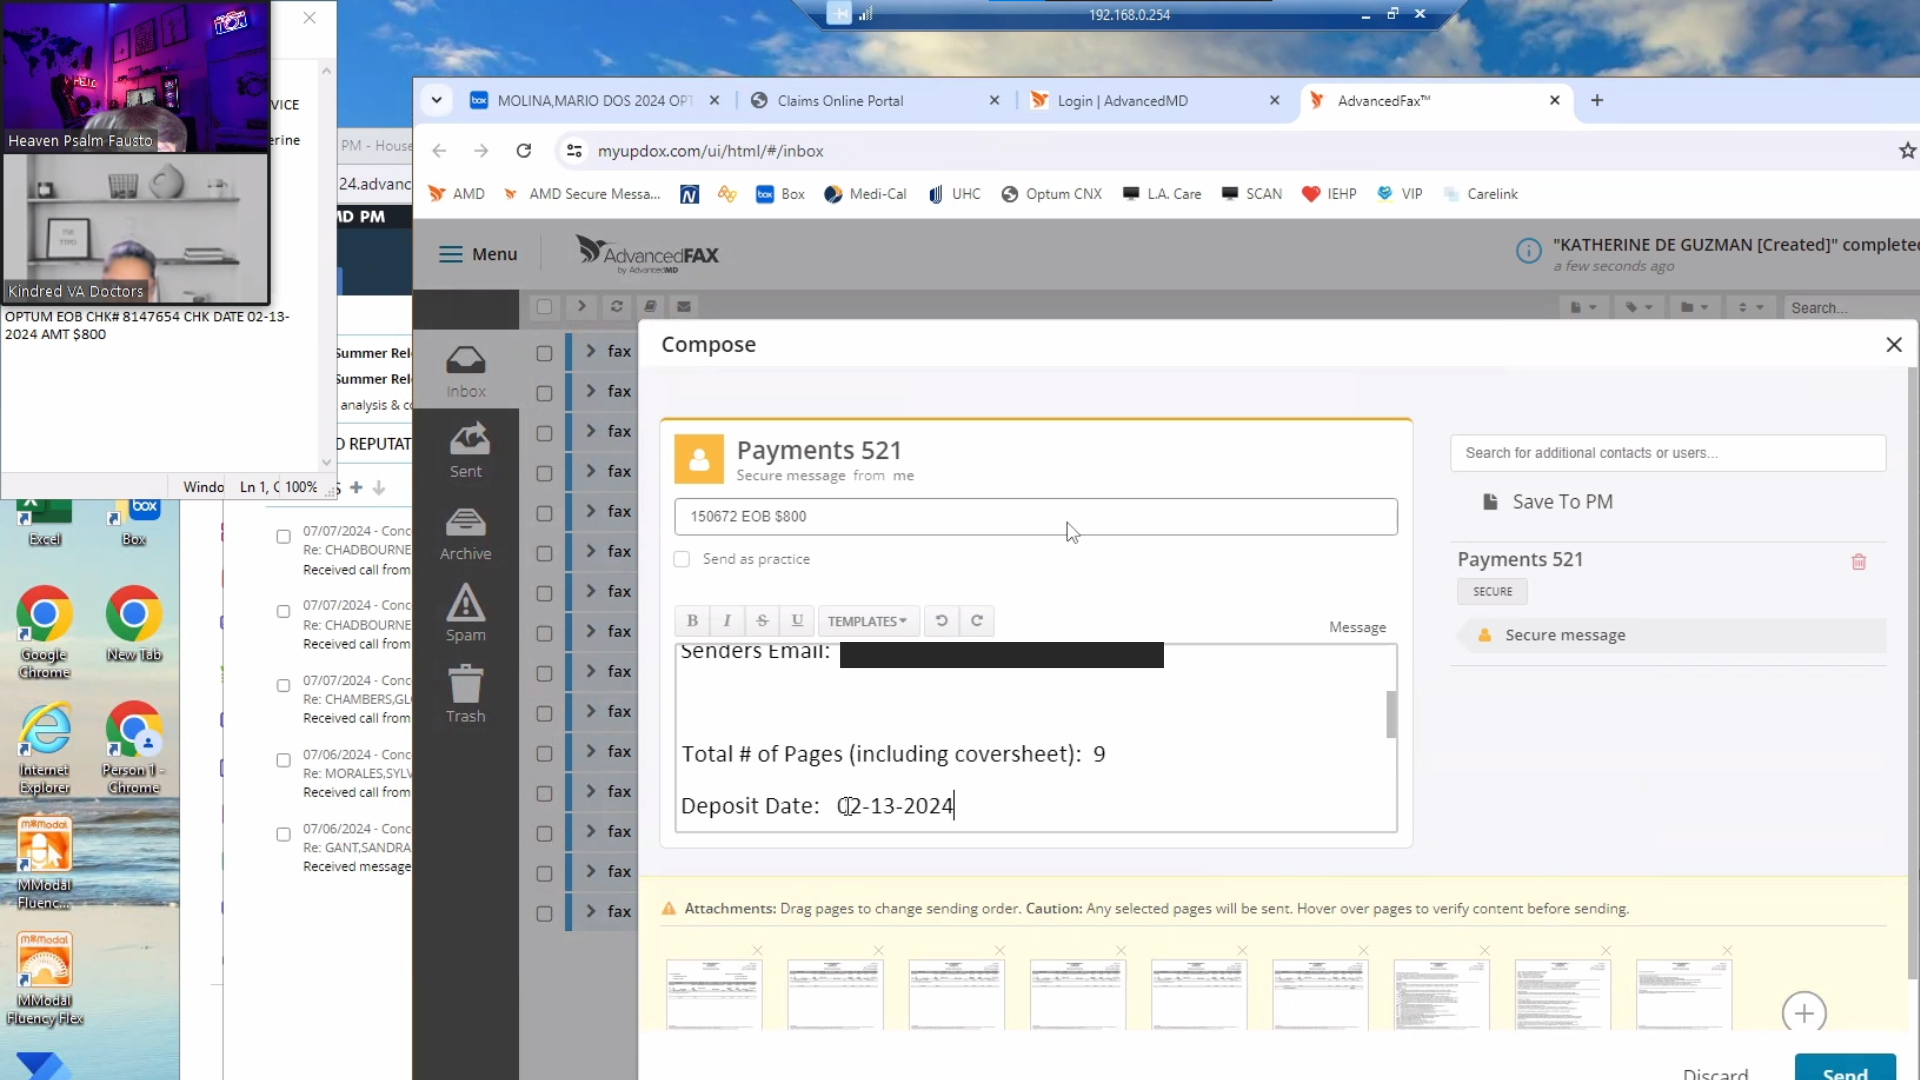This screenshot has width=1920, height=1080.
Task: Click Save To PM
Action: [x=1562, y=502]
